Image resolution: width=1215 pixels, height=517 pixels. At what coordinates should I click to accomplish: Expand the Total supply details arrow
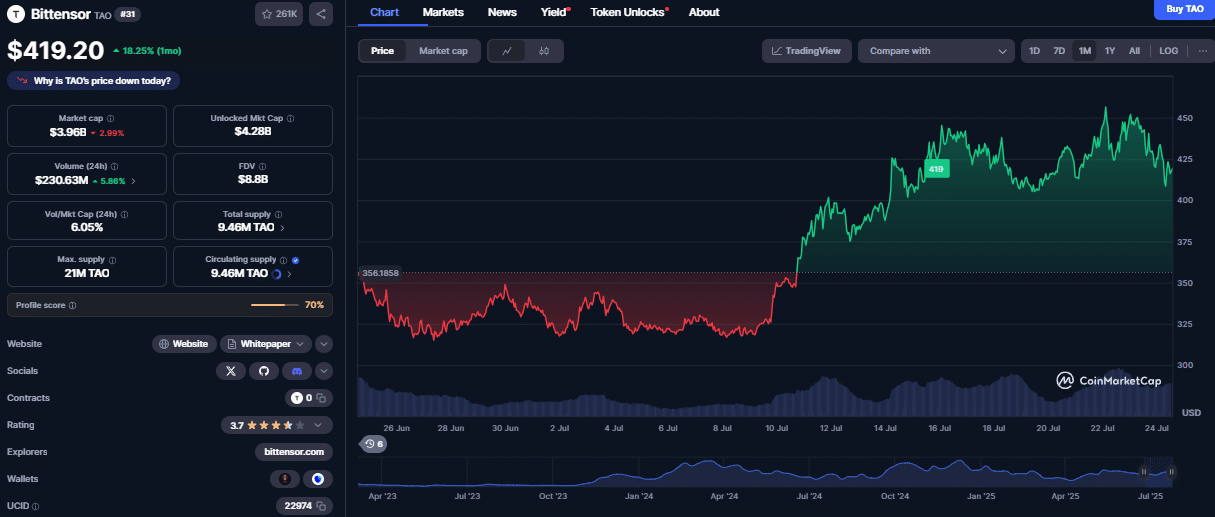coord(283,228)
